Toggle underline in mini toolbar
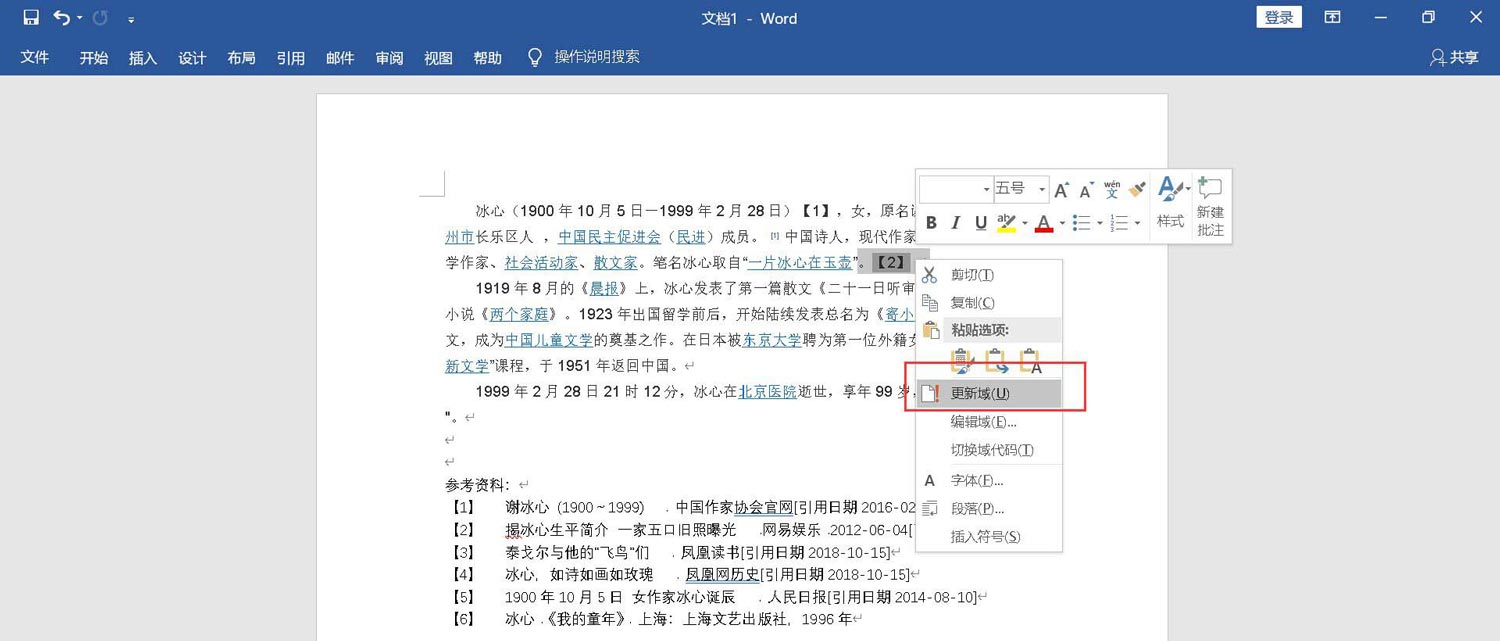This screenshot has width=1500, height=641. 981,223
